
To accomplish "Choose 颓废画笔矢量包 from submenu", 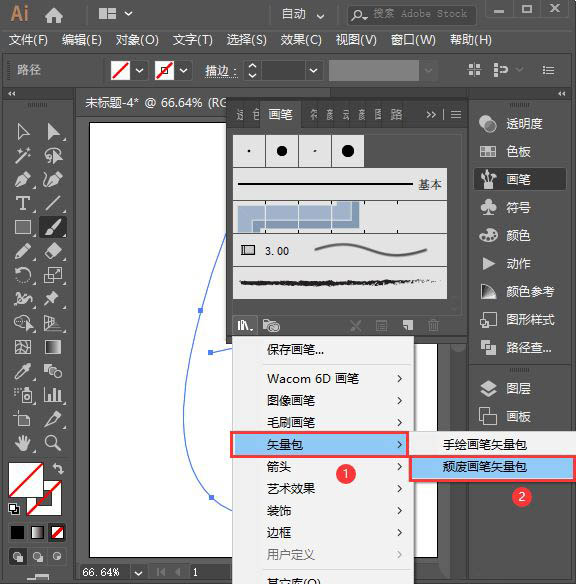I will pyautogui.click(x=491, y=467).
